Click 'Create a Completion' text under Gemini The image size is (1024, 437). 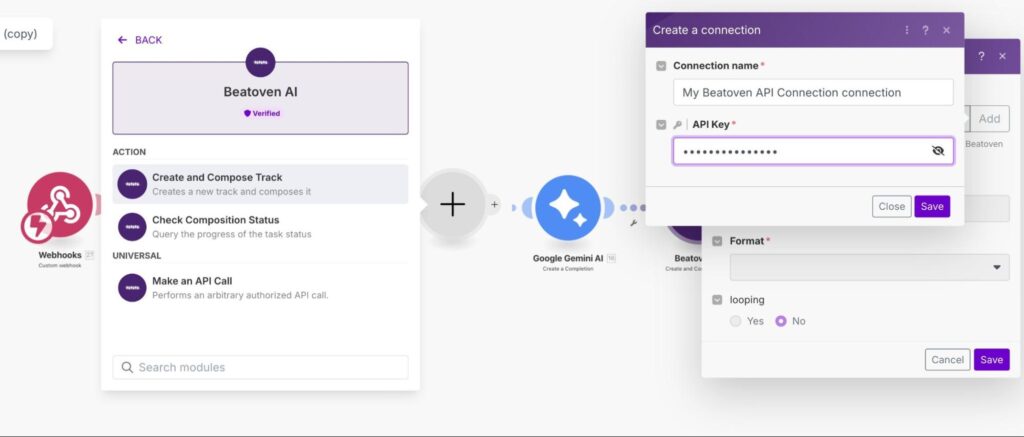point(568,269)
